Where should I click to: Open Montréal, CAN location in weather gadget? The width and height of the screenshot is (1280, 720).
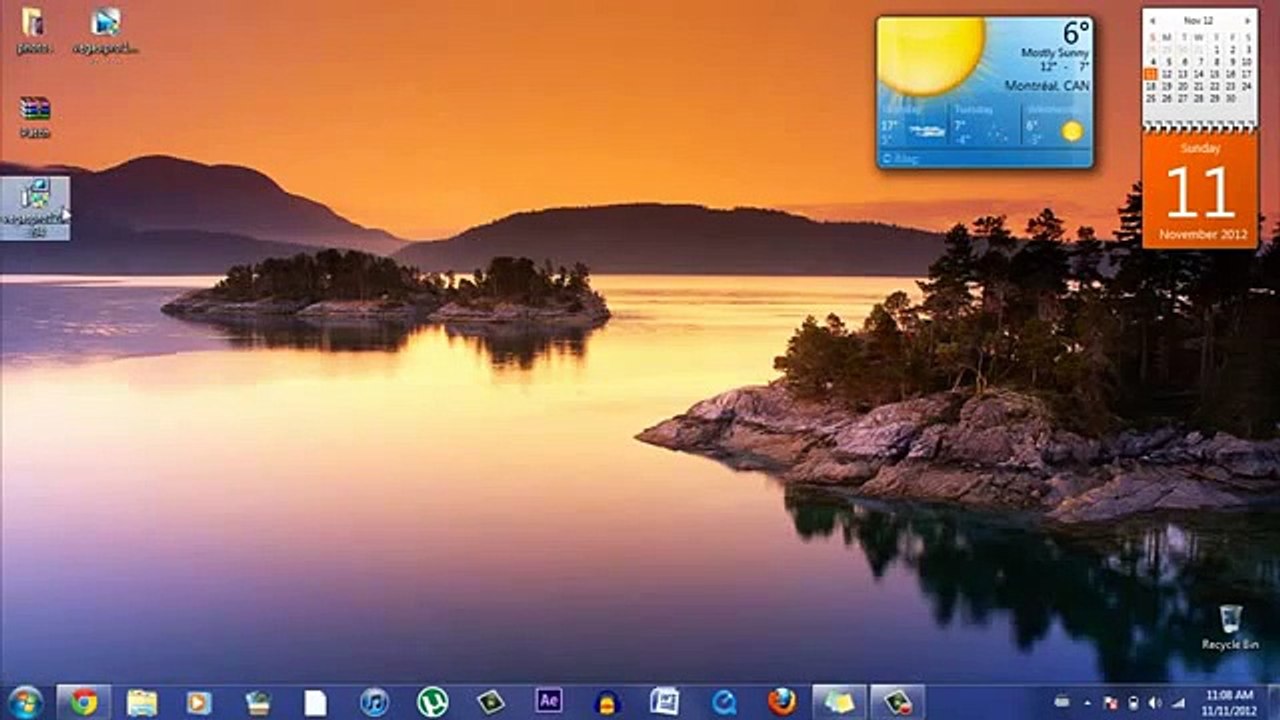[1046, 86]
